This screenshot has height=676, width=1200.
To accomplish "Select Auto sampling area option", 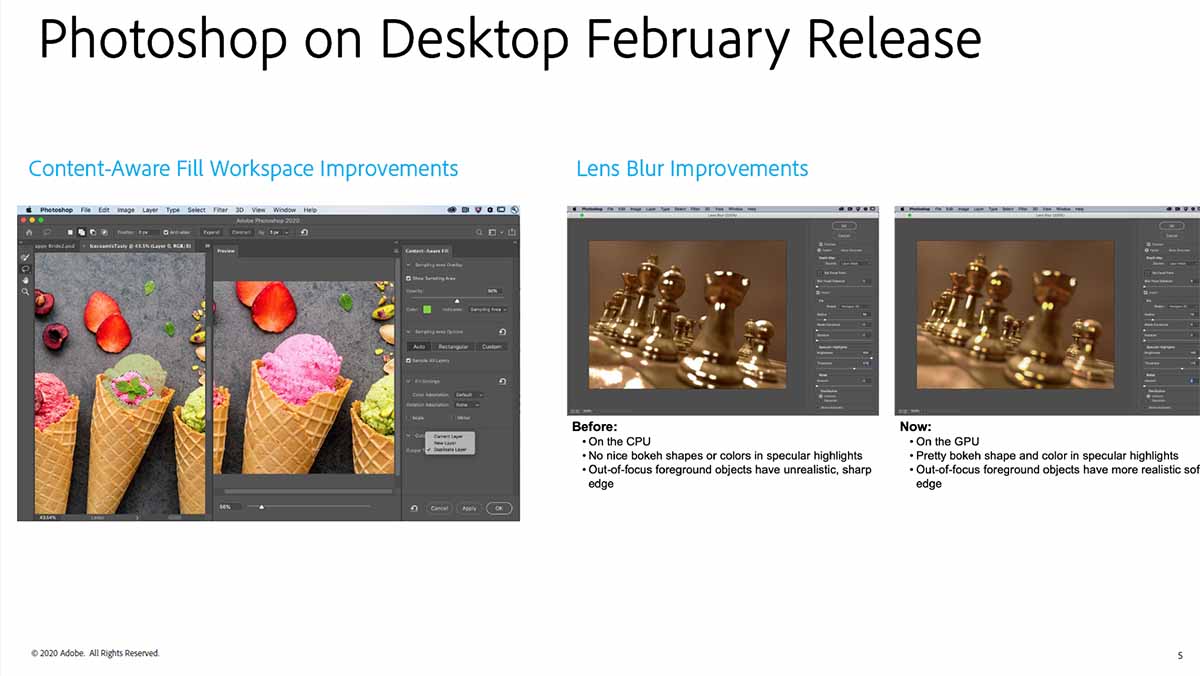I will point(419,347).
